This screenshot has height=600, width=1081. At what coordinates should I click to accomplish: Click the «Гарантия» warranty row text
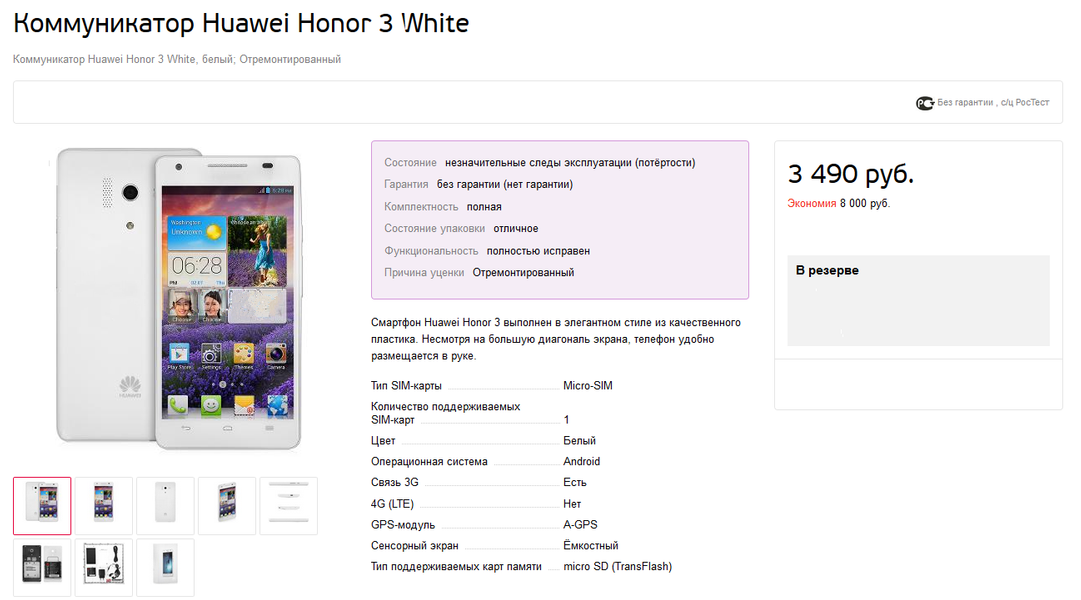pyautogui.click(x=504, y=184)
